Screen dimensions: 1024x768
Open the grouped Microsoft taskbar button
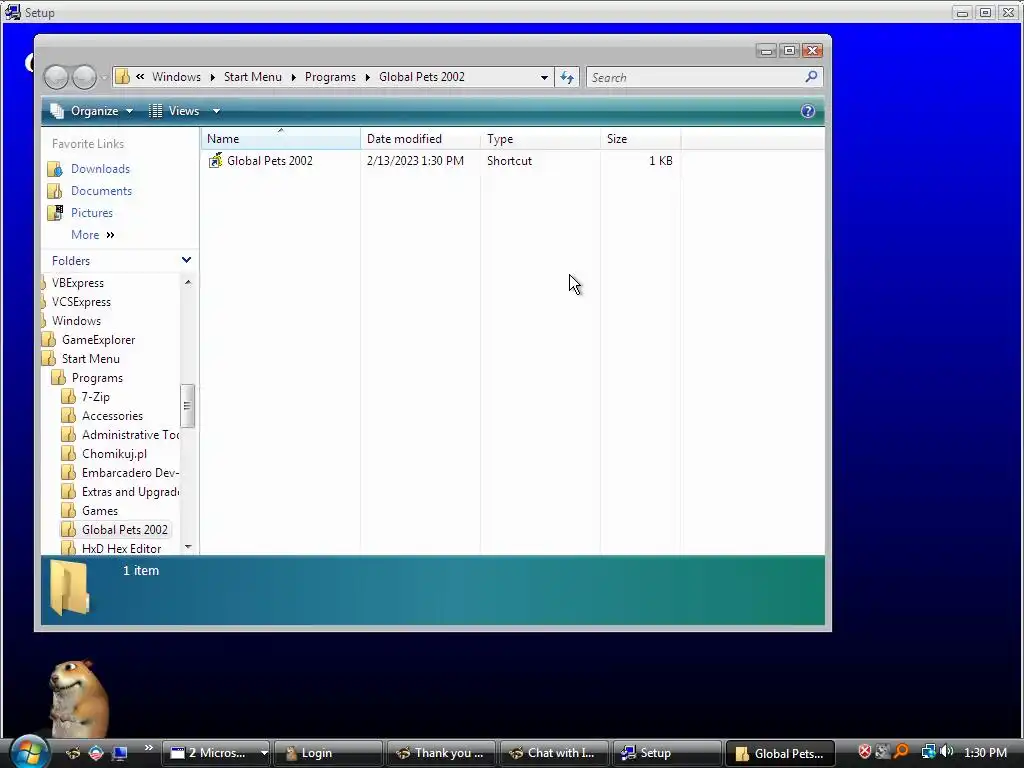[x=216, y=753]
